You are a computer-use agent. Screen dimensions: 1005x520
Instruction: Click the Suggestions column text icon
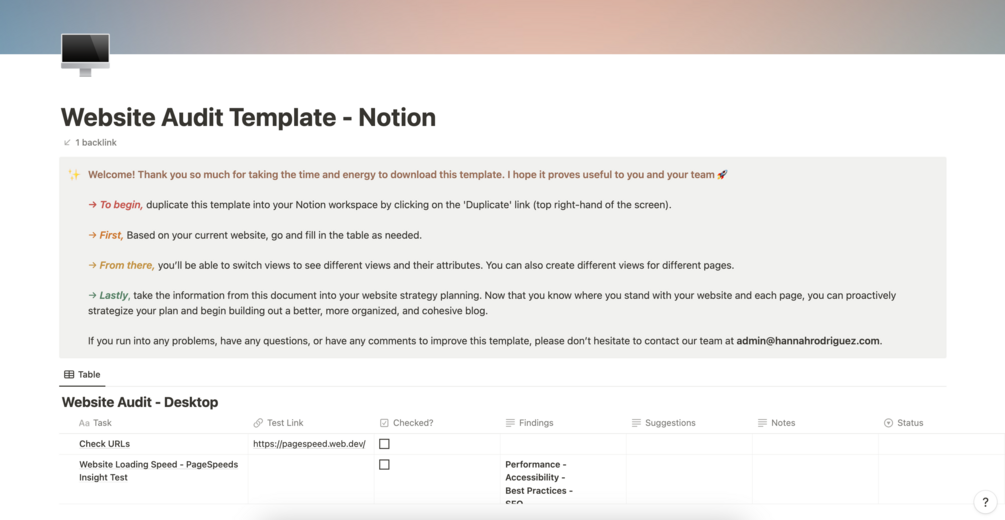636,423
